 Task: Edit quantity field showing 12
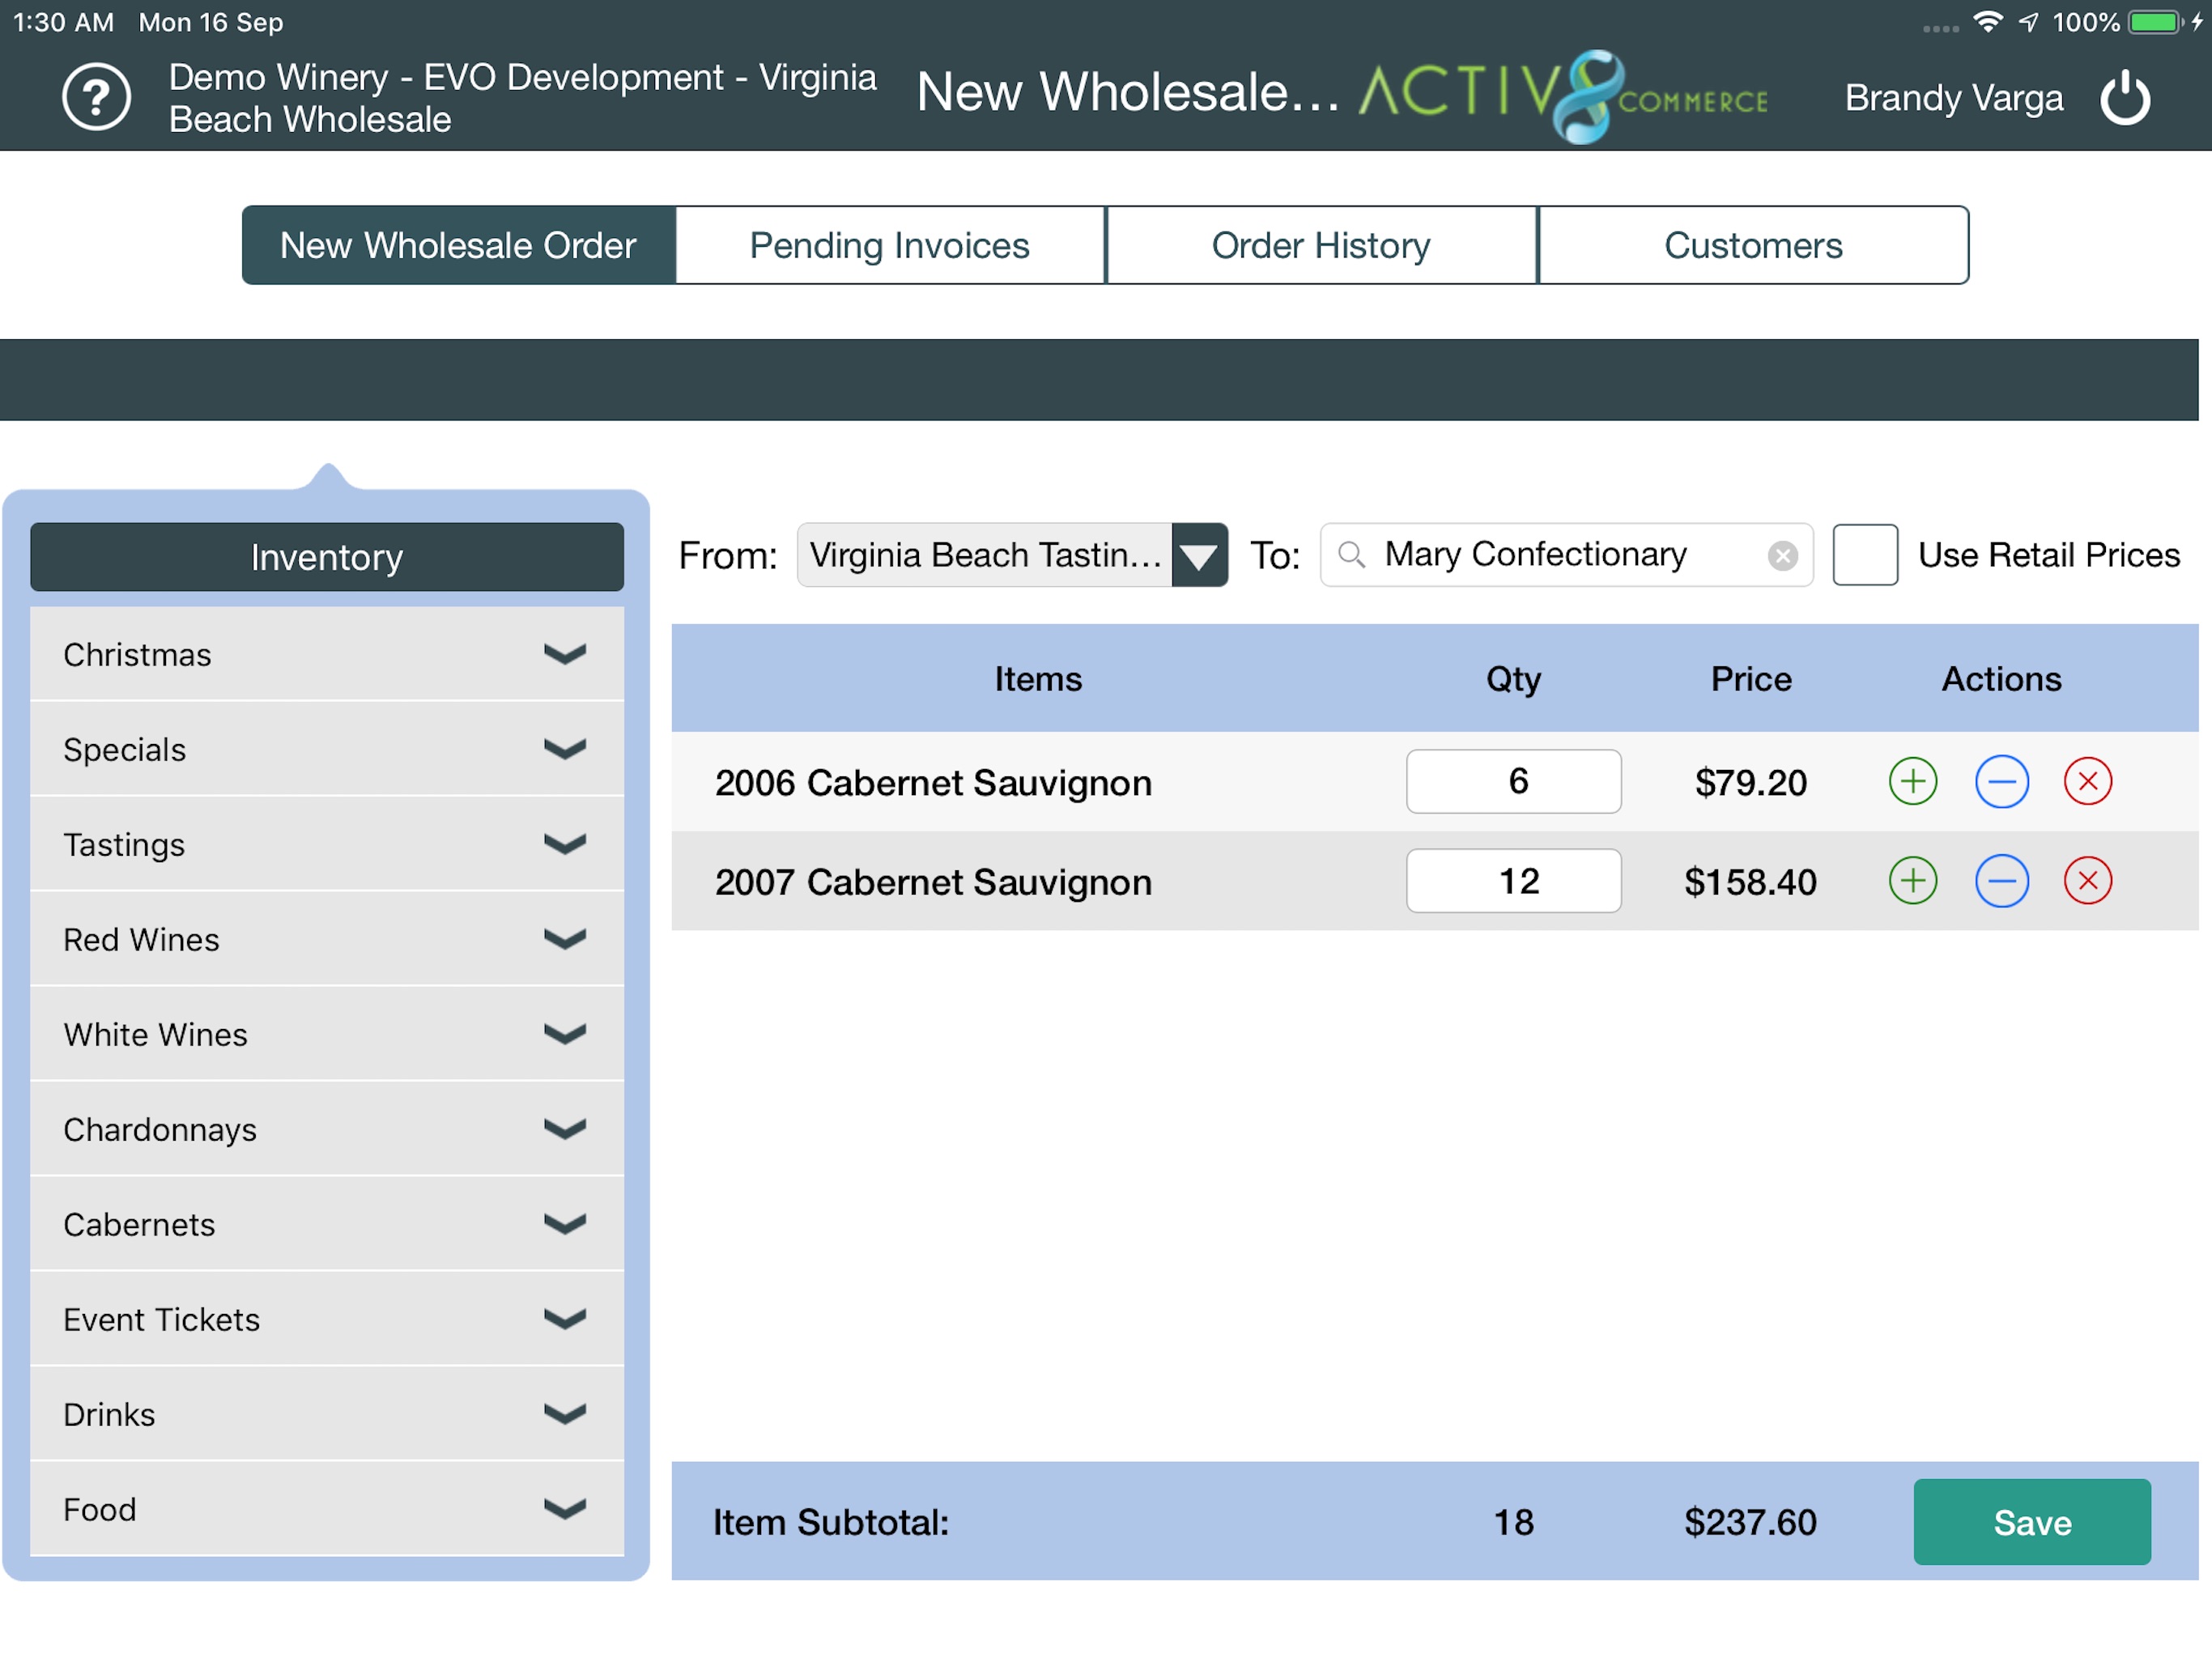(x=1513, y=880)
